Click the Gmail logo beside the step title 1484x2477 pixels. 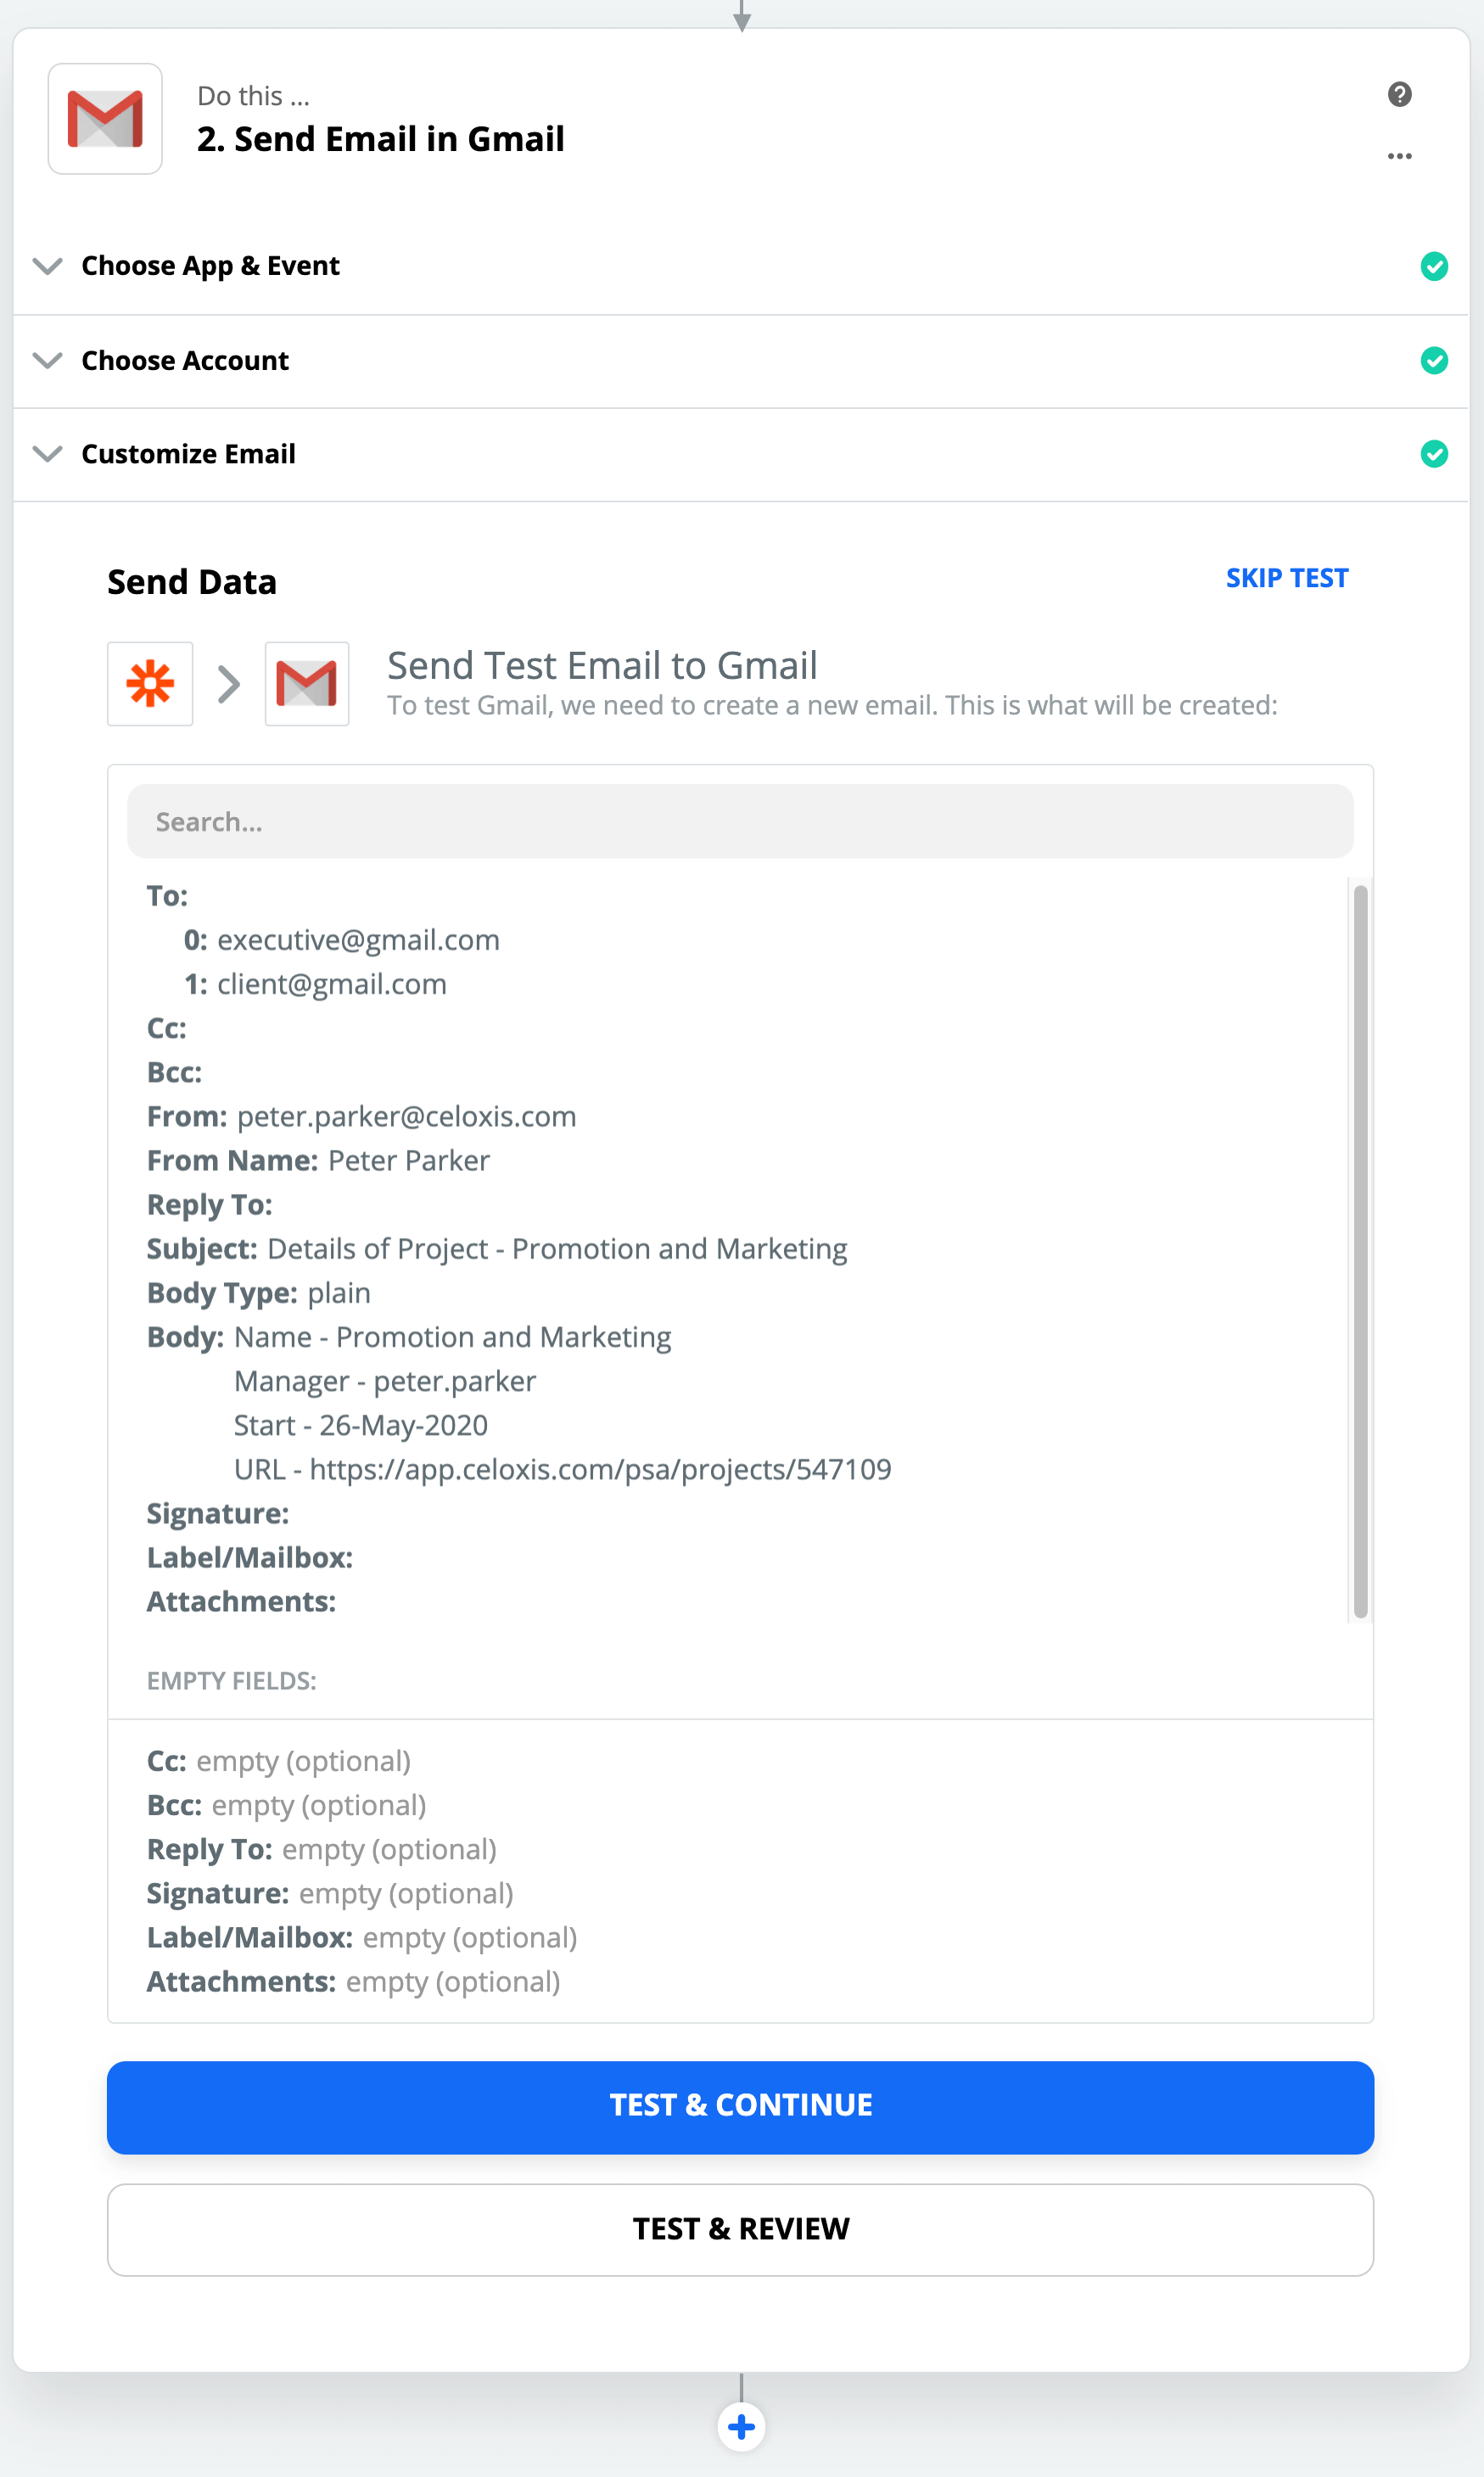[105, 119]
